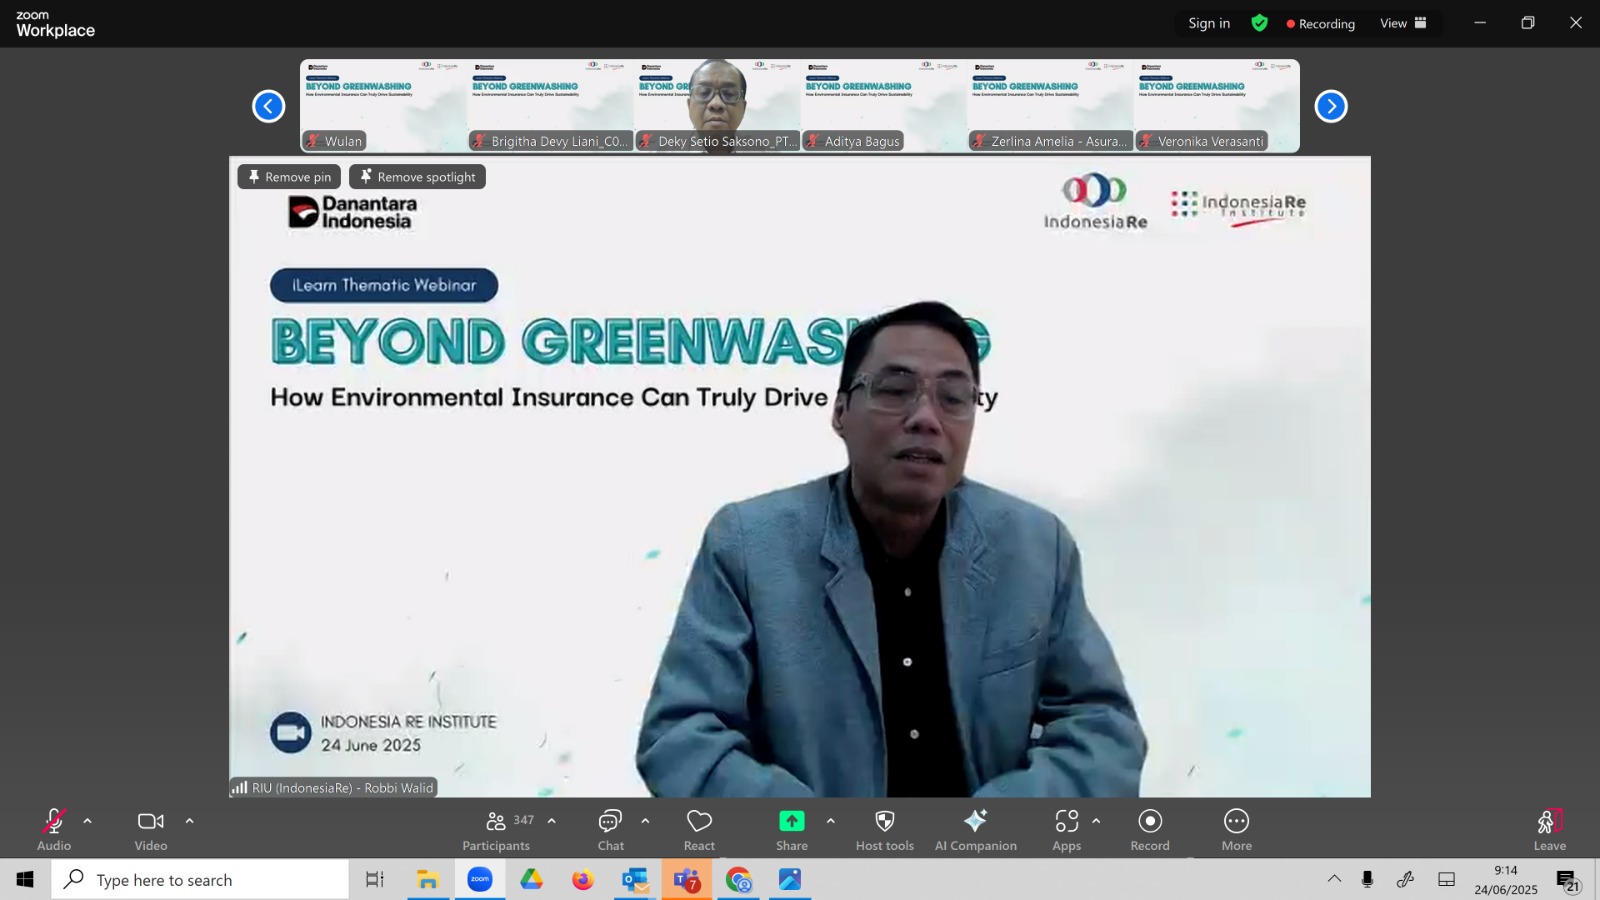This screenshot has width=1600, height=900.
Task: Expand audio options arrow next to Audio
Action: click(88, 821)
